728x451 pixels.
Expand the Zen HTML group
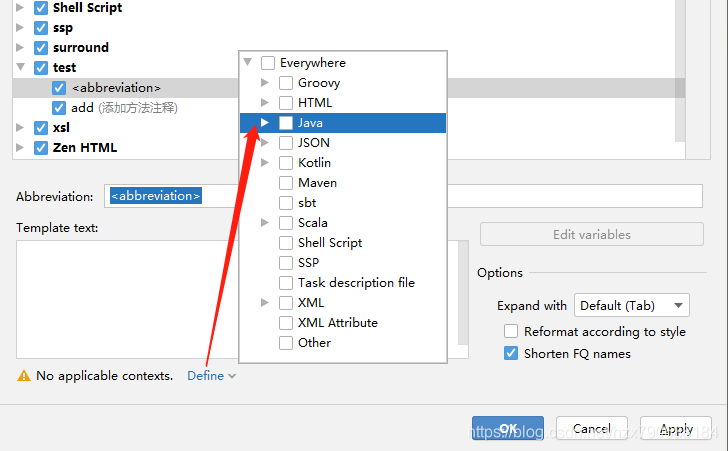point(20,148)
